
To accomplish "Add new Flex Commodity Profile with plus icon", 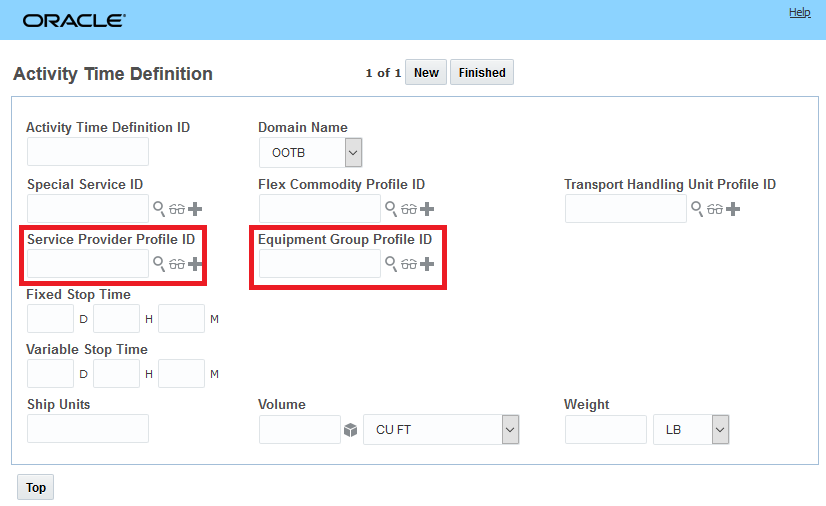I will (x=427, y=209).
